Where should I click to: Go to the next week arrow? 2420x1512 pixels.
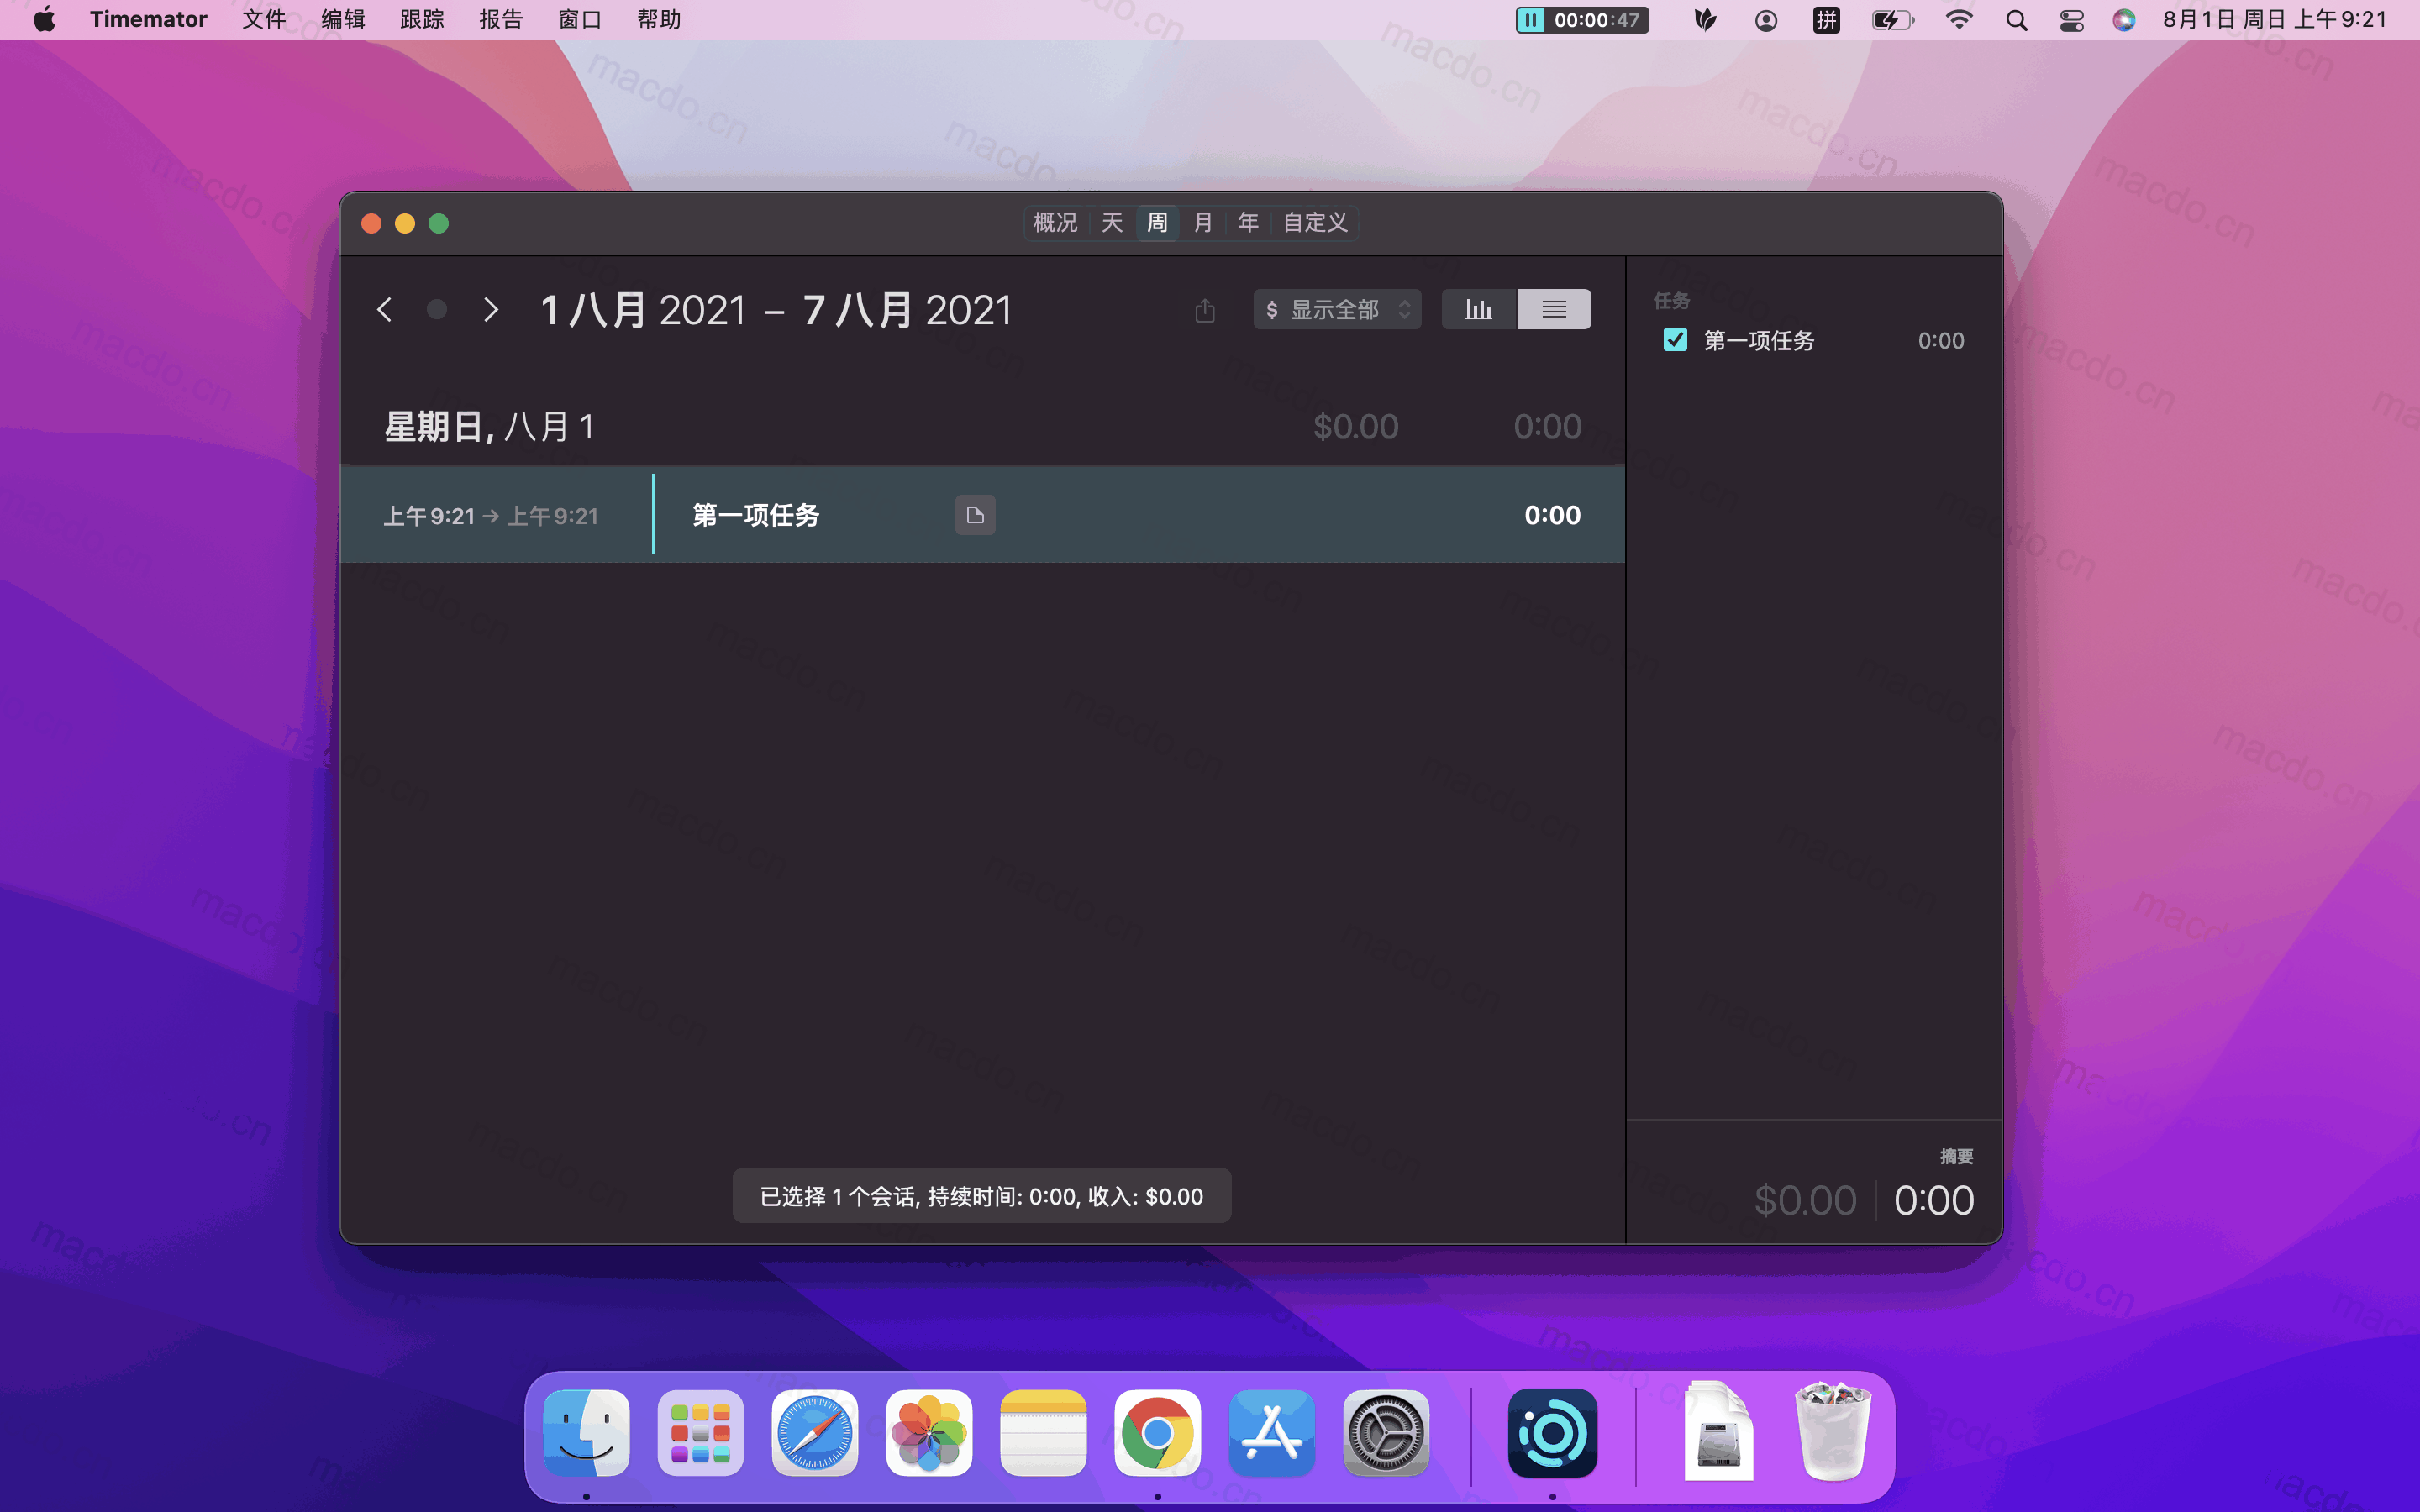pyautogui.click(x=490, y=309)
